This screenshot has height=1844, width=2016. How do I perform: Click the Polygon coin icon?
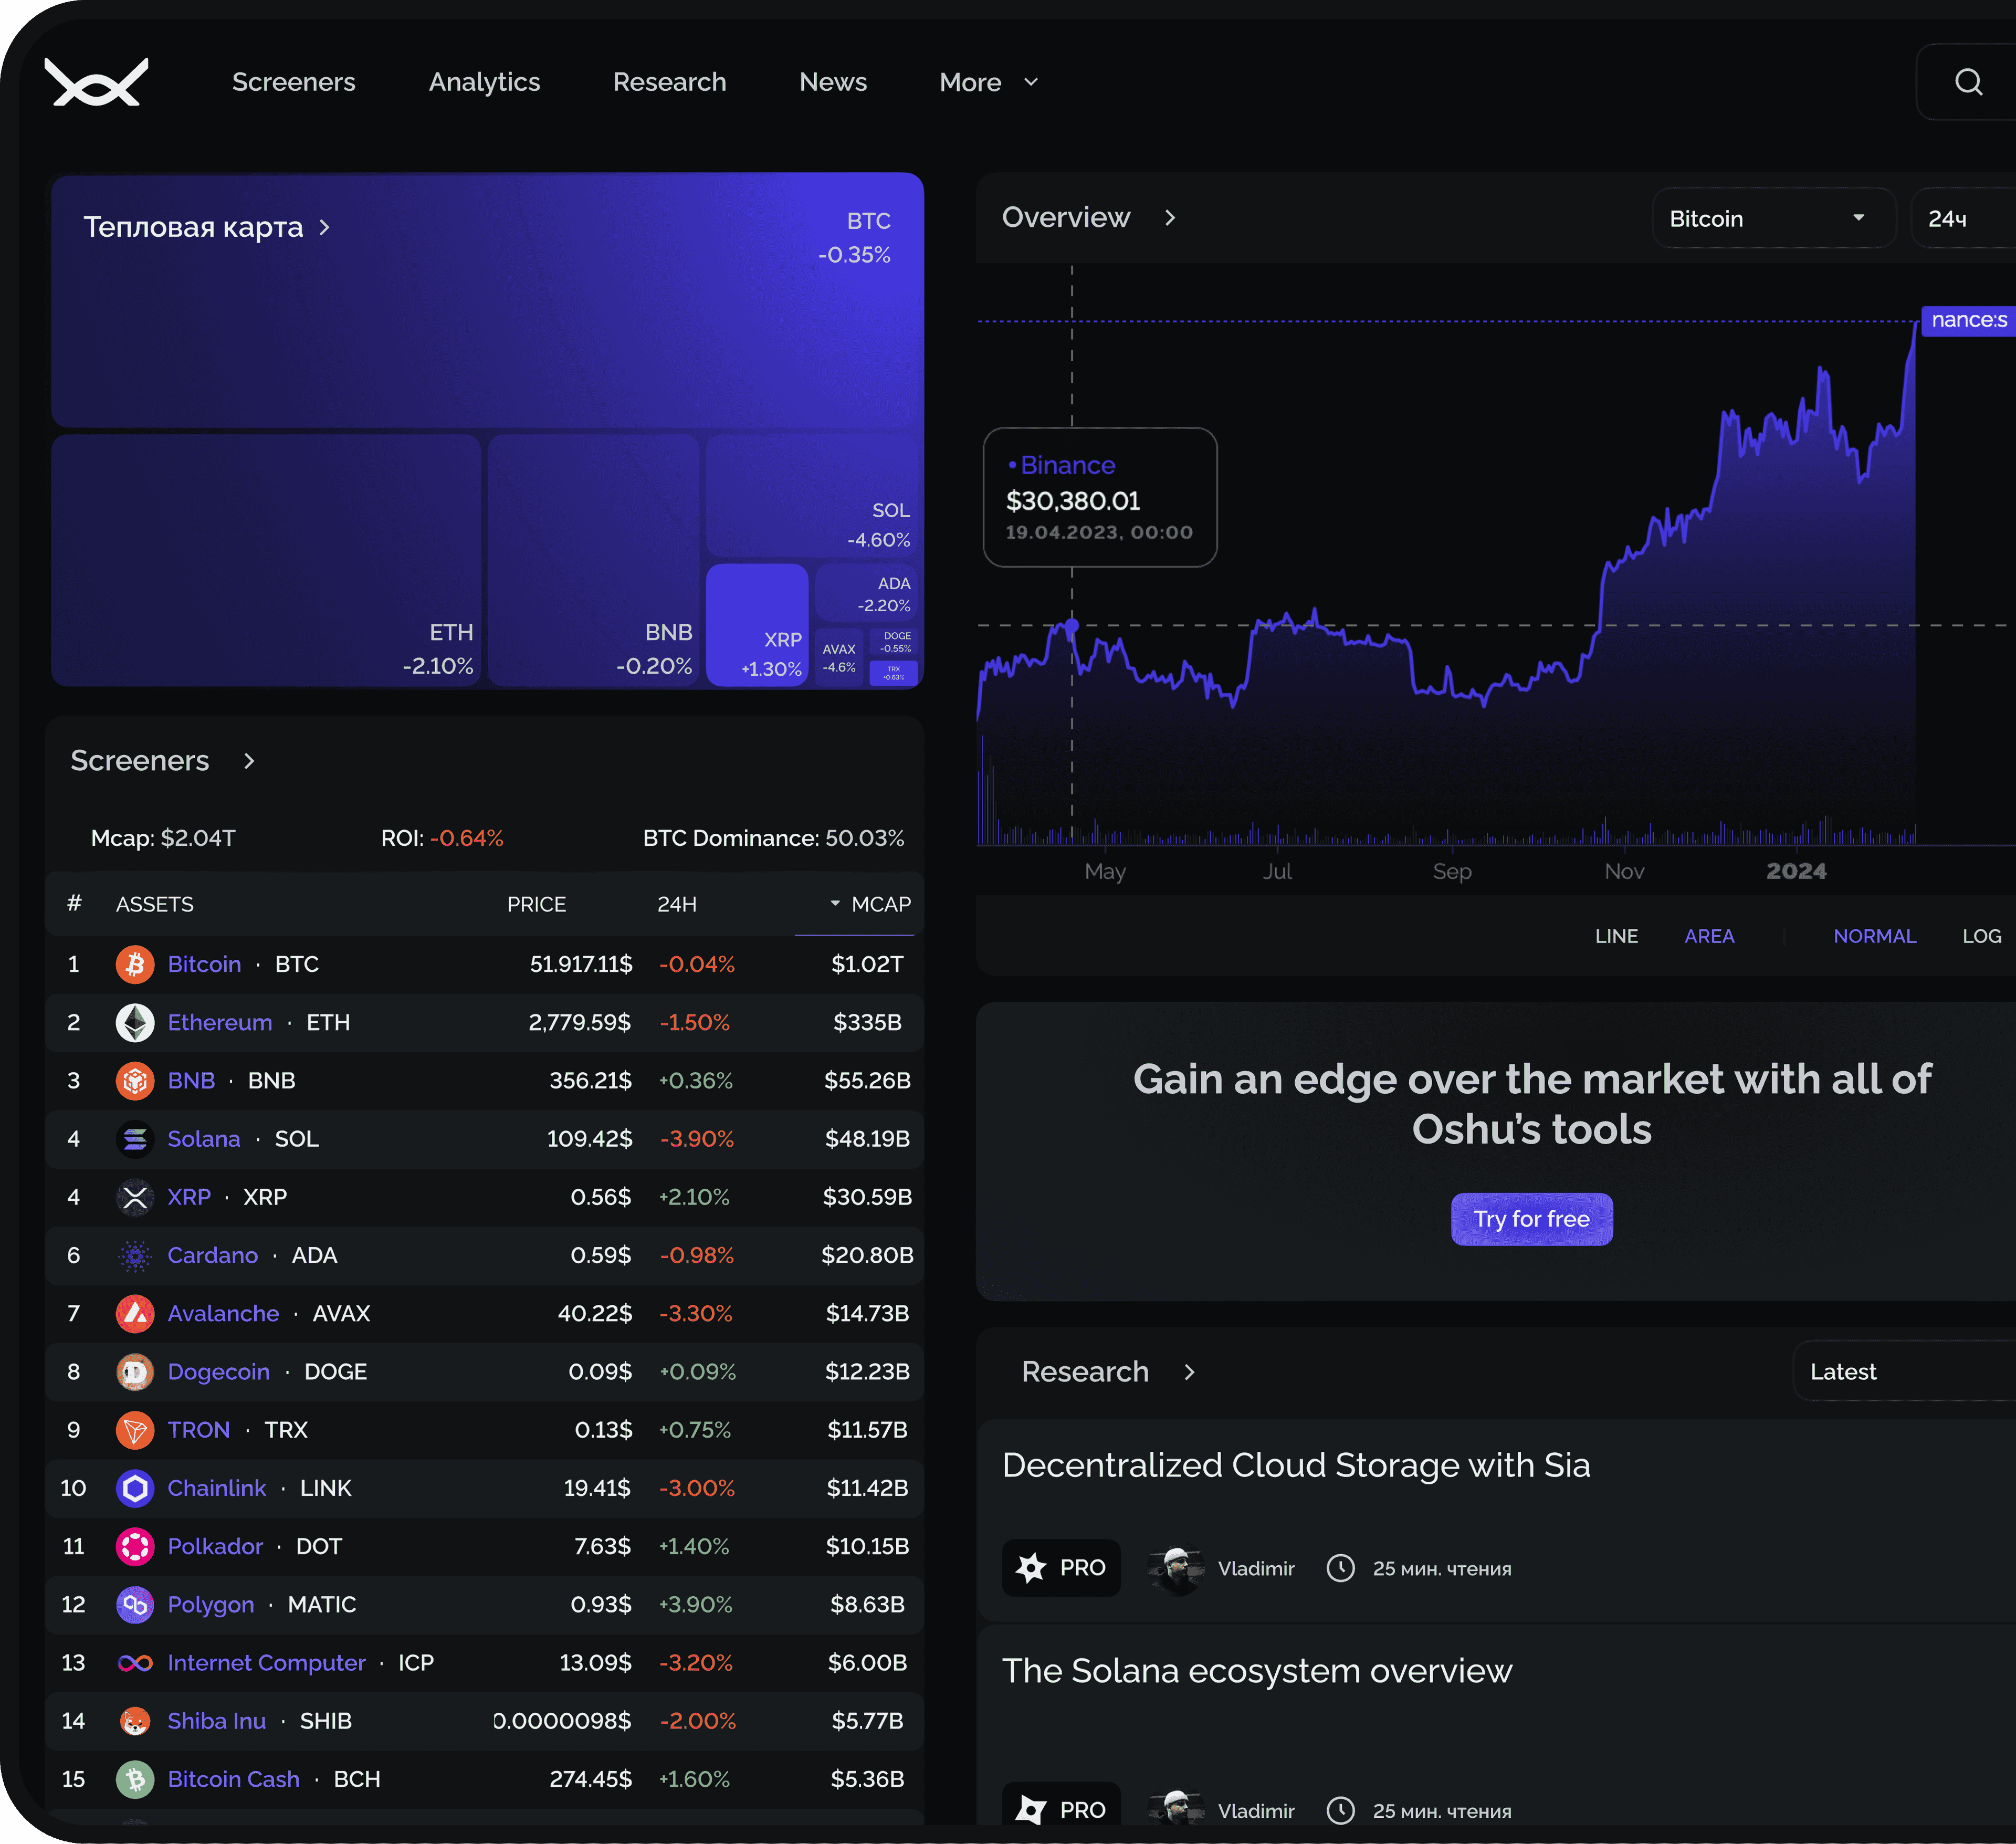click(135, 1604)
